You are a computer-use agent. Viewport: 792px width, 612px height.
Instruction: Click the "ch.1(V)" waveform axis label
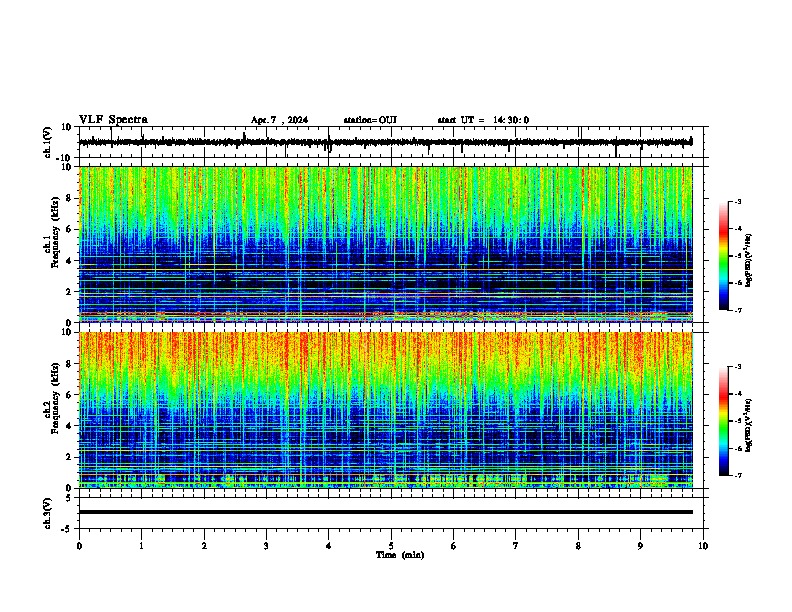pos(48,142)
